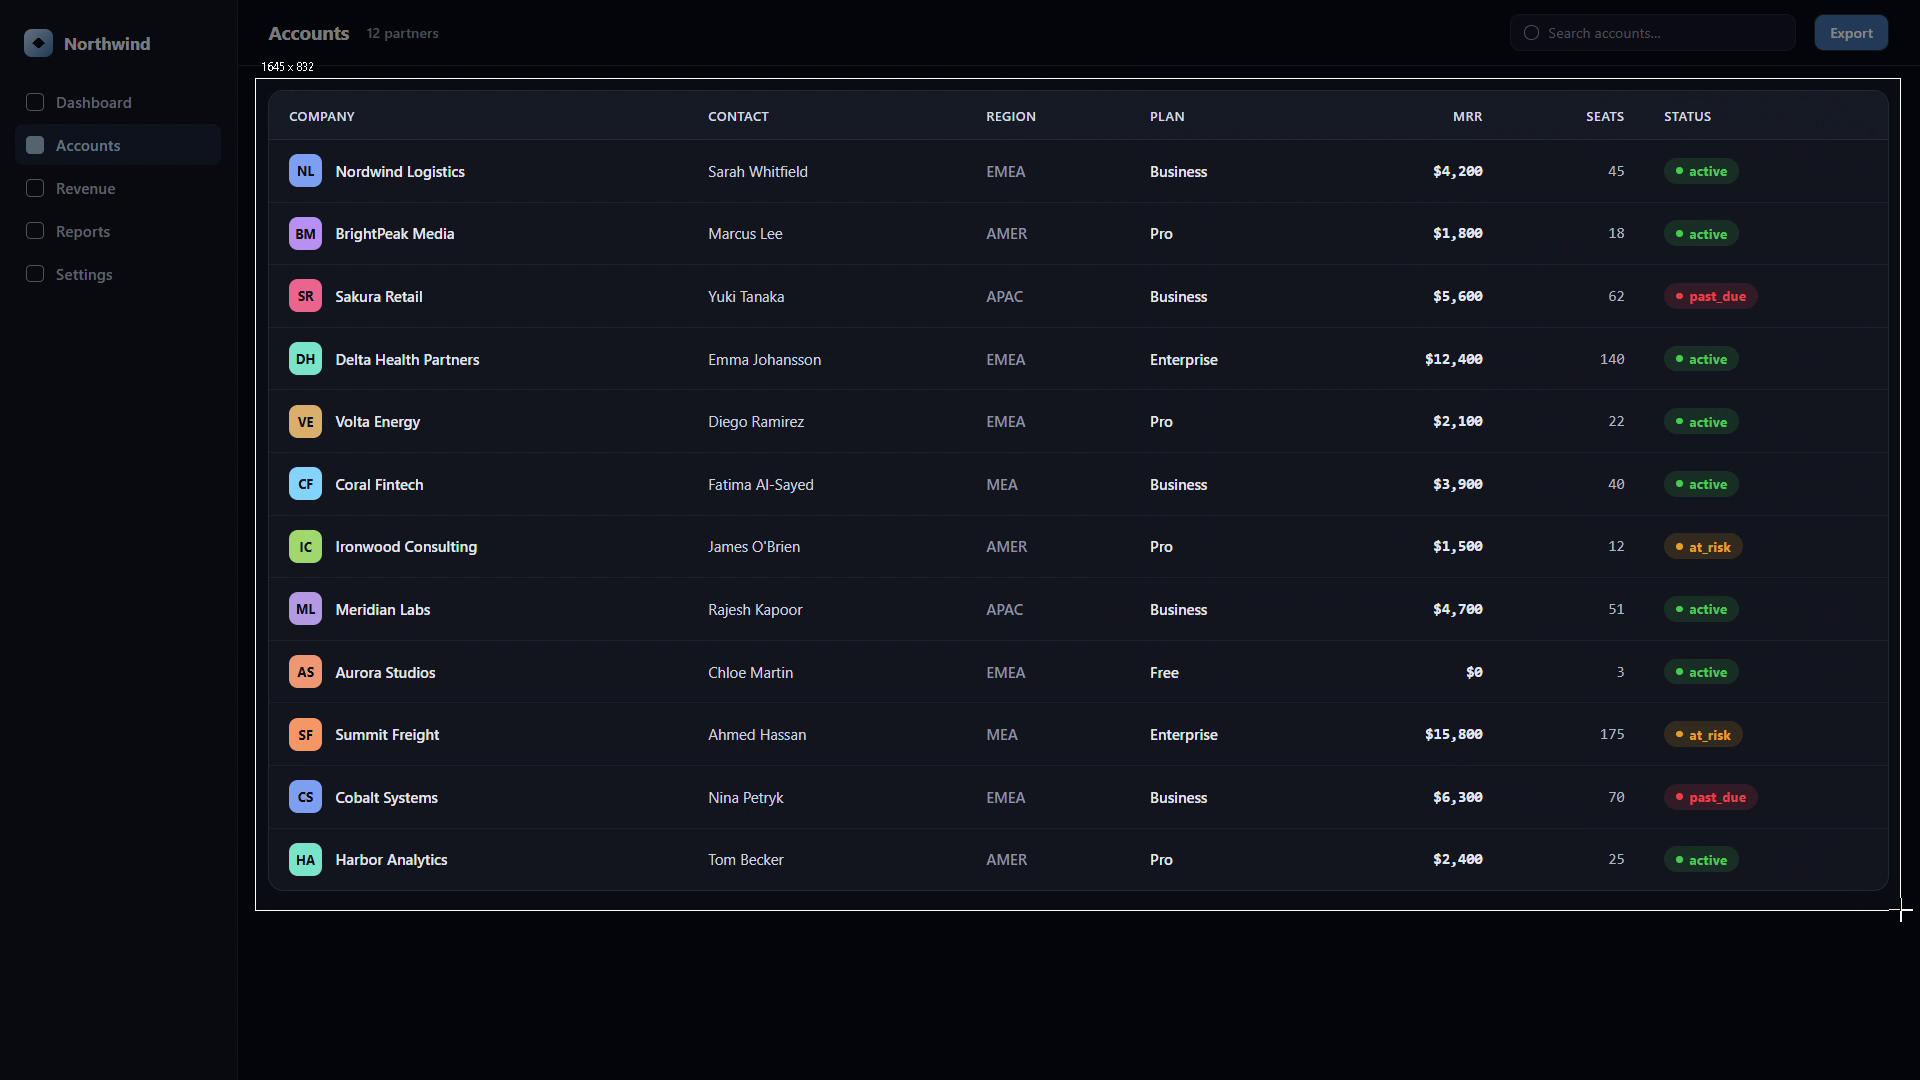Click contact Tom Becker
This screenshot has width=1920, height=1080.
coord(746,860)
